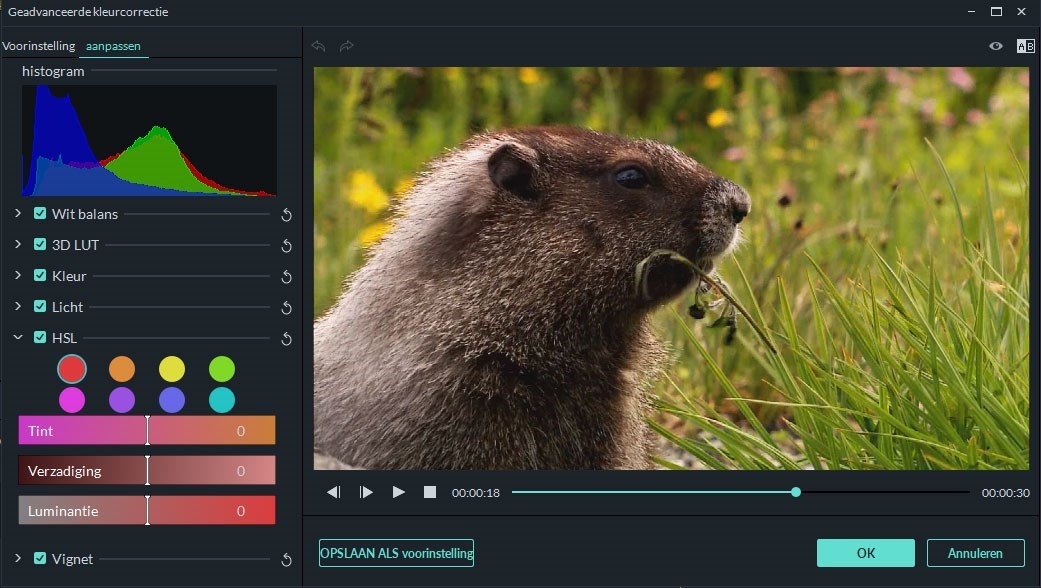The height and width of the screenshot is (588, 1041).
Task: Pick the purple HSL color swatch
Action: tap(122, 400)
